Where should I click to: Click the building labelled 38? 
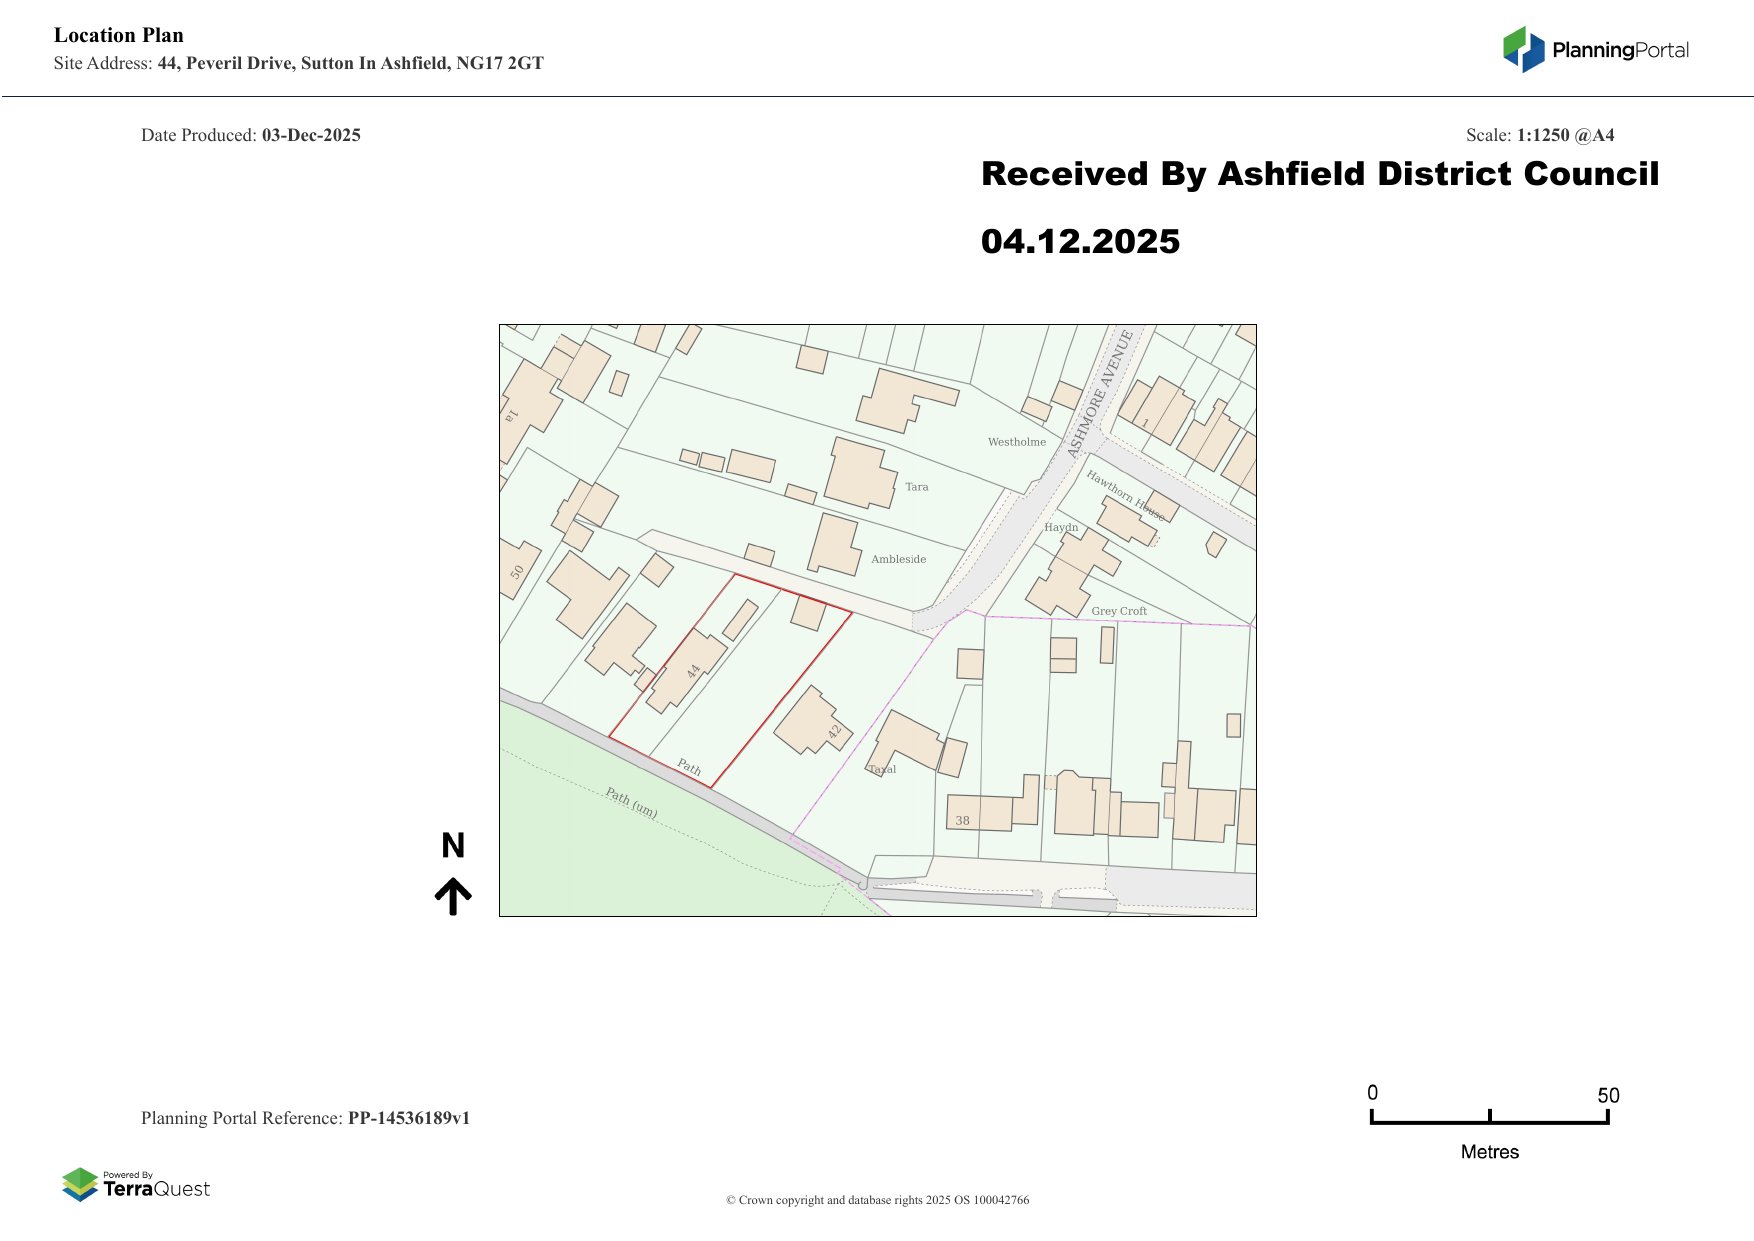(980, 813)
